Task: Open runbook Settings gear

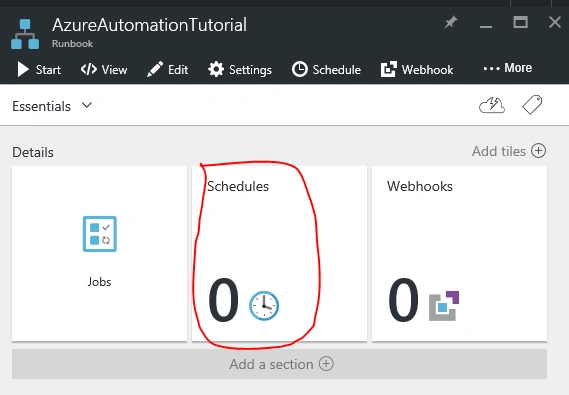Action: (240, 69)
